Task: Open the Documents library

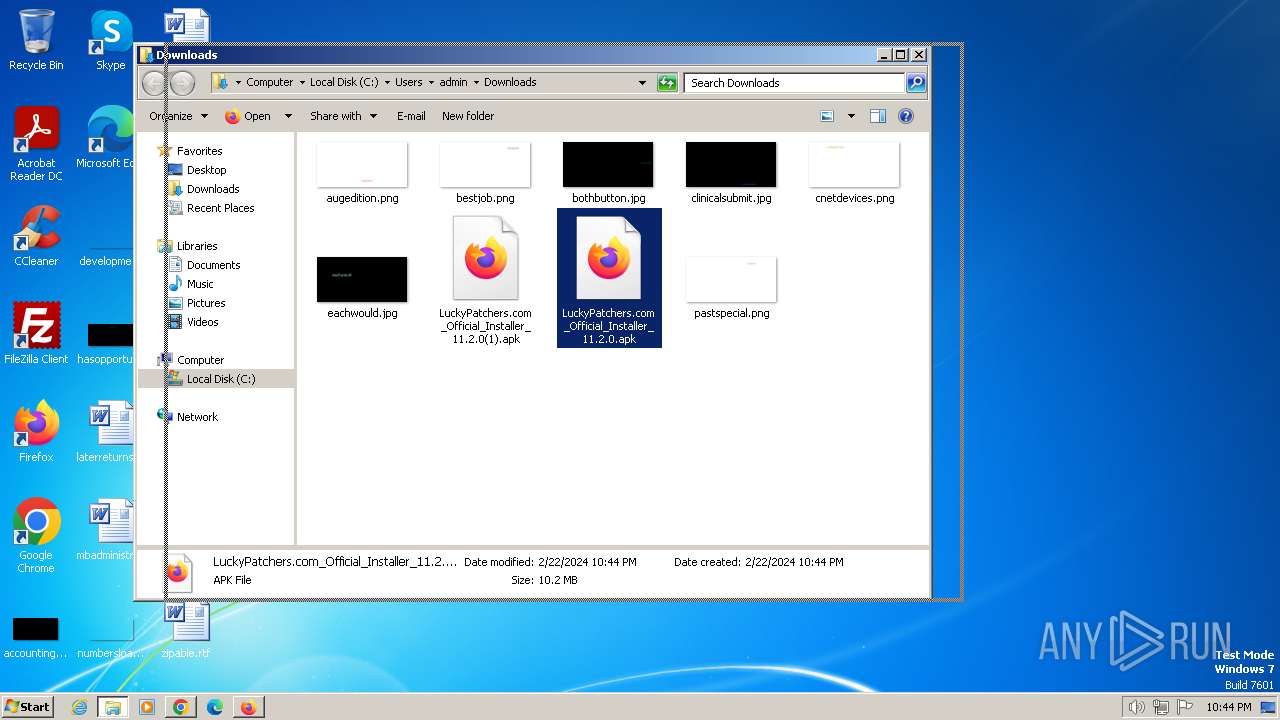Action: click(x=213, y=265)
